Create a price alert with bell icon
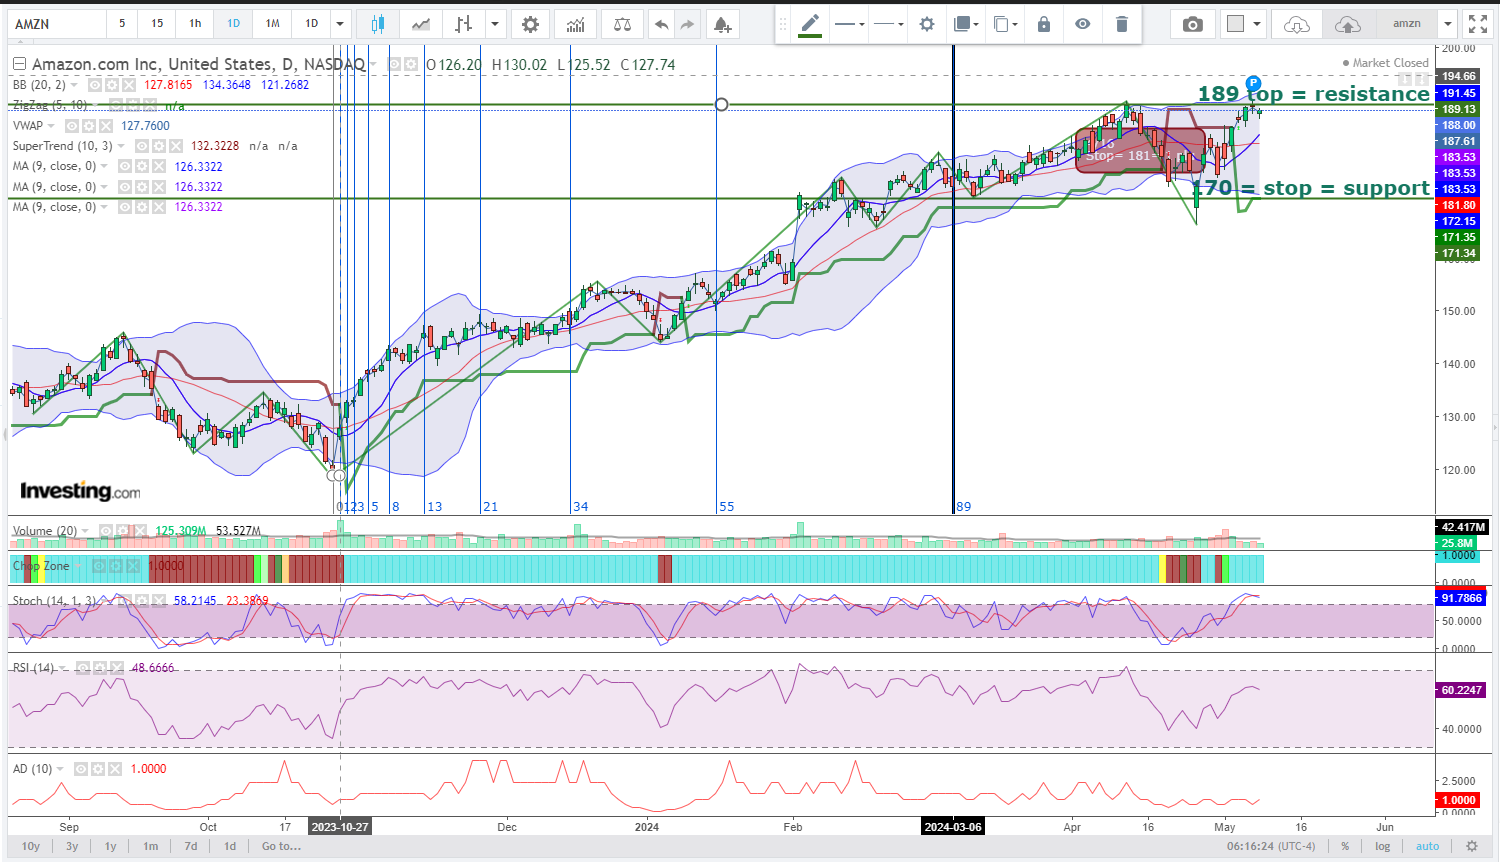 (722, 24)
